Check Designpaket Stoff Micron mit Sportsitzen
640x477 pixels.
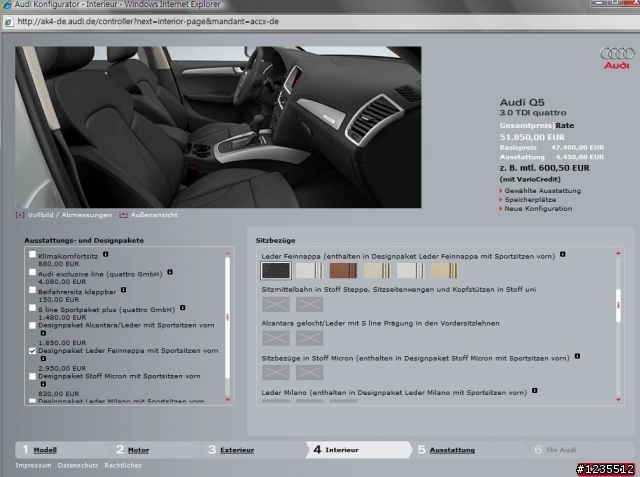pos(32,376)
